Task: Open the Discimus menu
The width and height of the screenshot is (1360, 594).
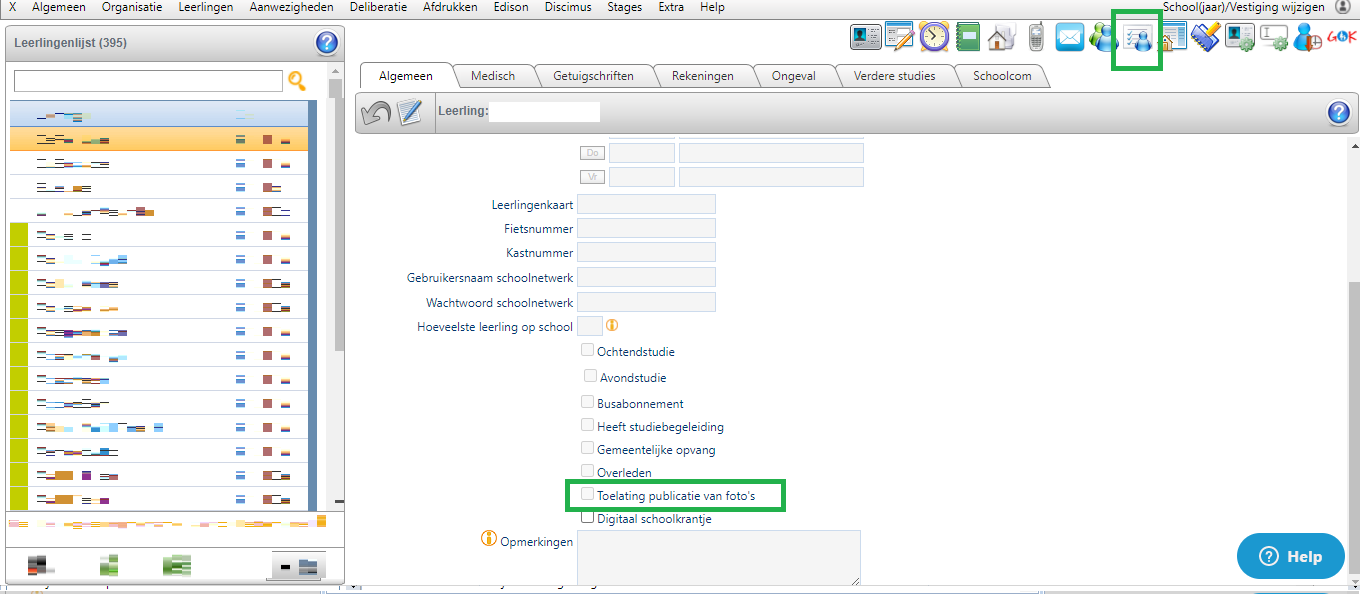Action: point(568,7)
